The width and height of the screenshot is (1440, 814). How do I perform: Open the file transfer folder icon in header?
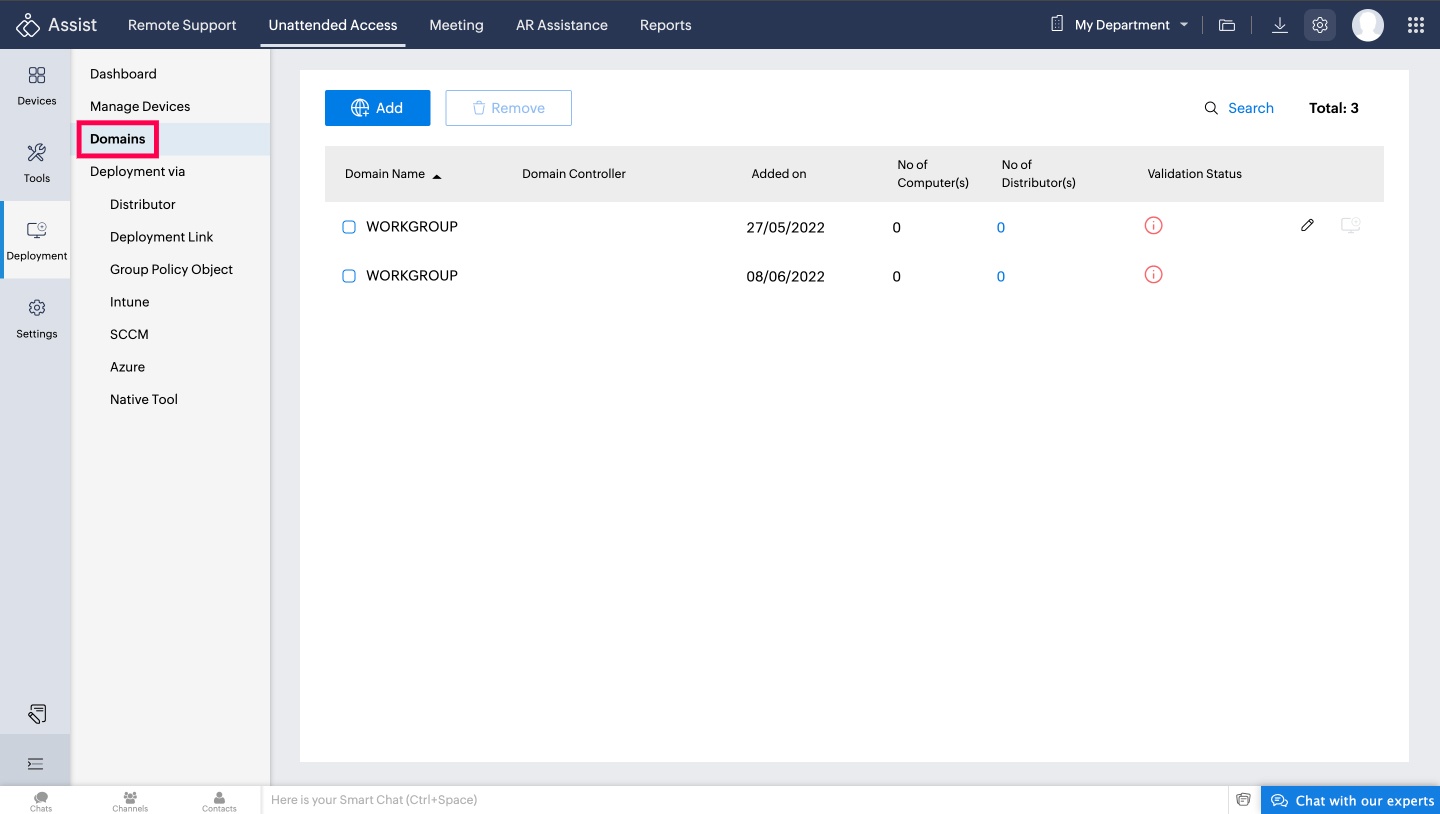pos(1227,25)
